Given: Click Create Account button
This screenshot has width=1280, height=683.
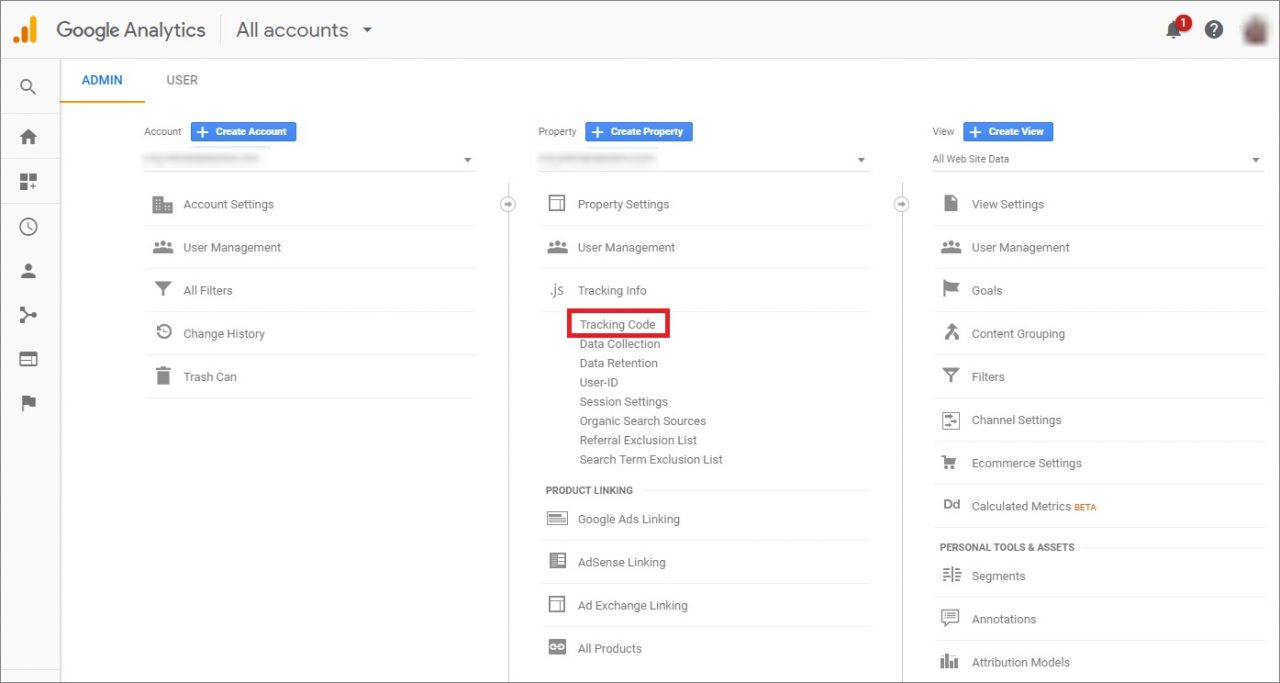Looking at the screenshot, I should pos(243,131).
